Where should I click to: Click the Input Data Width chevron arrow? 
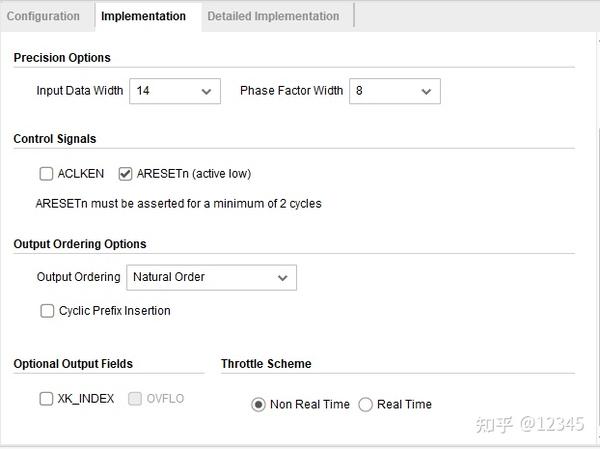click(x=206, y=92)
